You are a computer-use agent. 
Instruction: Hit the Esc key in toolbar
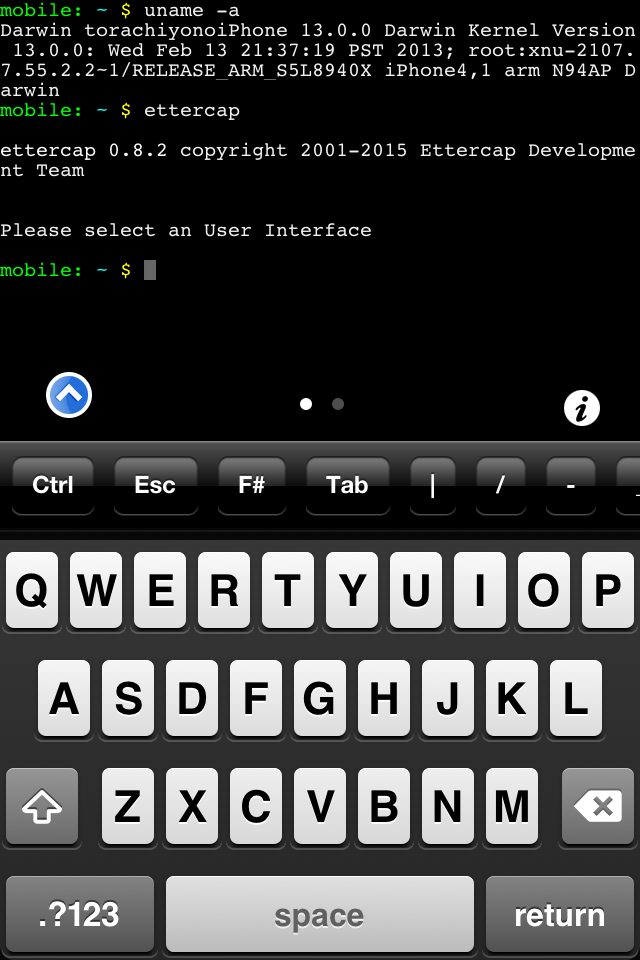click(156, 486)
